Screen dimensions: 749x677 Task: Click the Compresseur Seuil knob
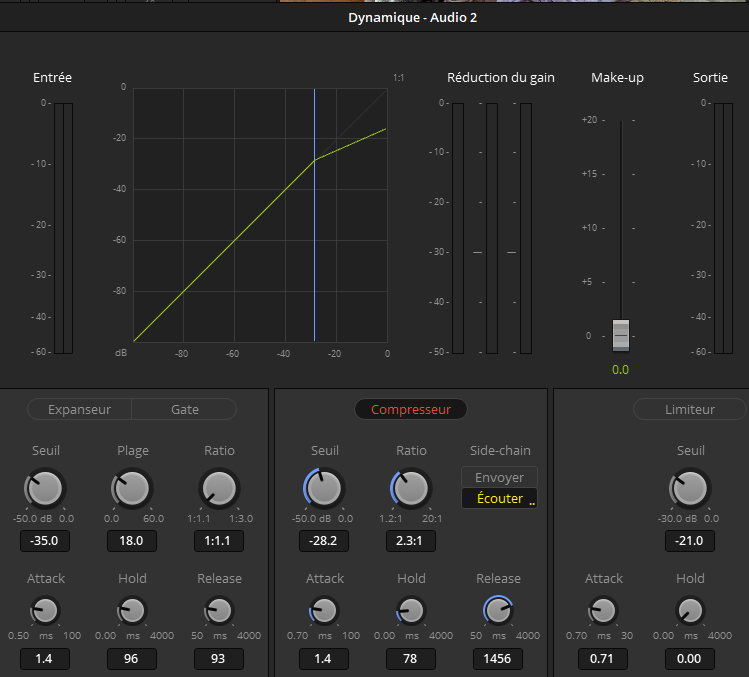pyautogui.click(x=323, y=489)
